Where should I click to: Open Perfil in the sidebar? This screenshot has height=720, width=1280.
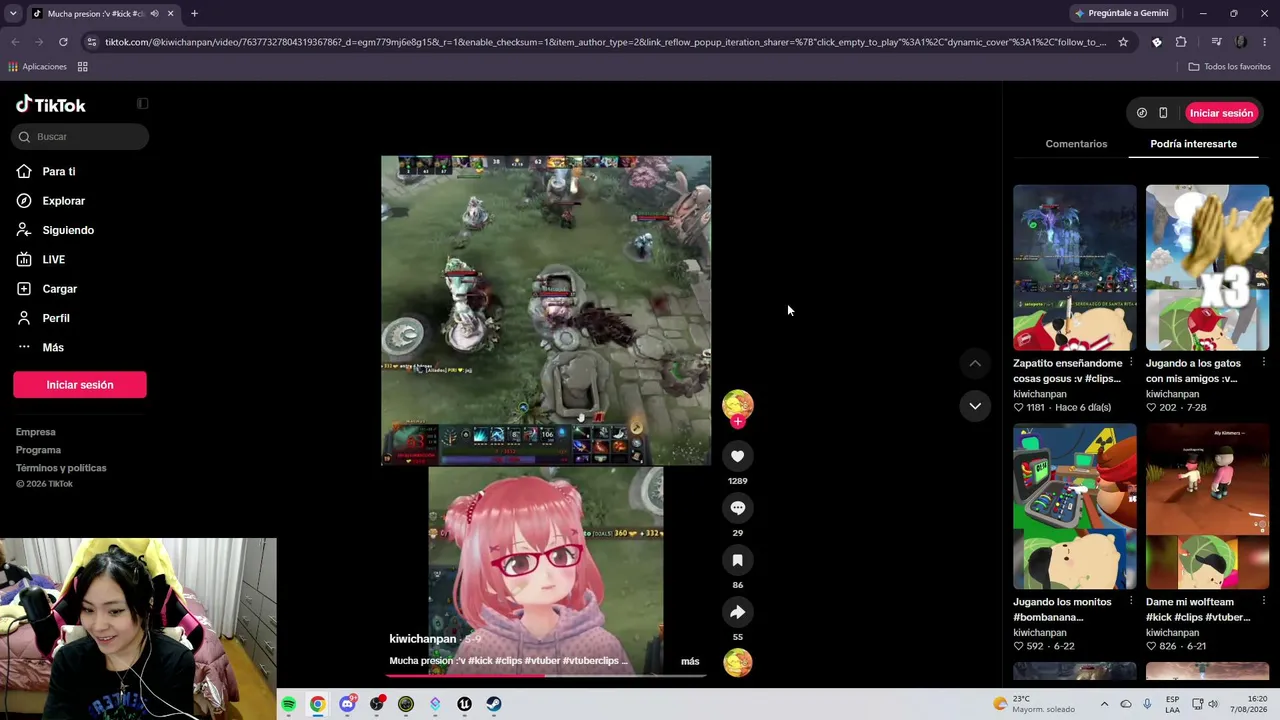42,318
